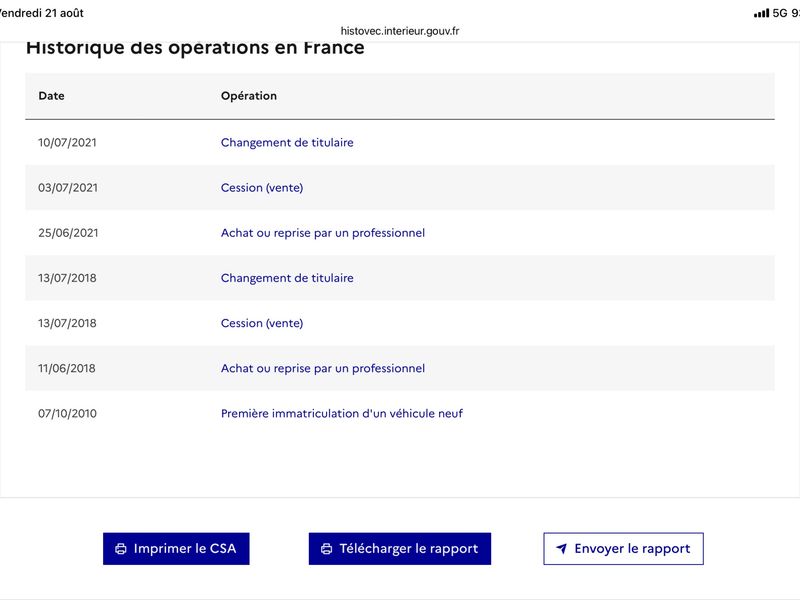This screenshot has height=600, width=800.
Task: Select the 07/10/2010 date cell
Action: click(67, 413)
